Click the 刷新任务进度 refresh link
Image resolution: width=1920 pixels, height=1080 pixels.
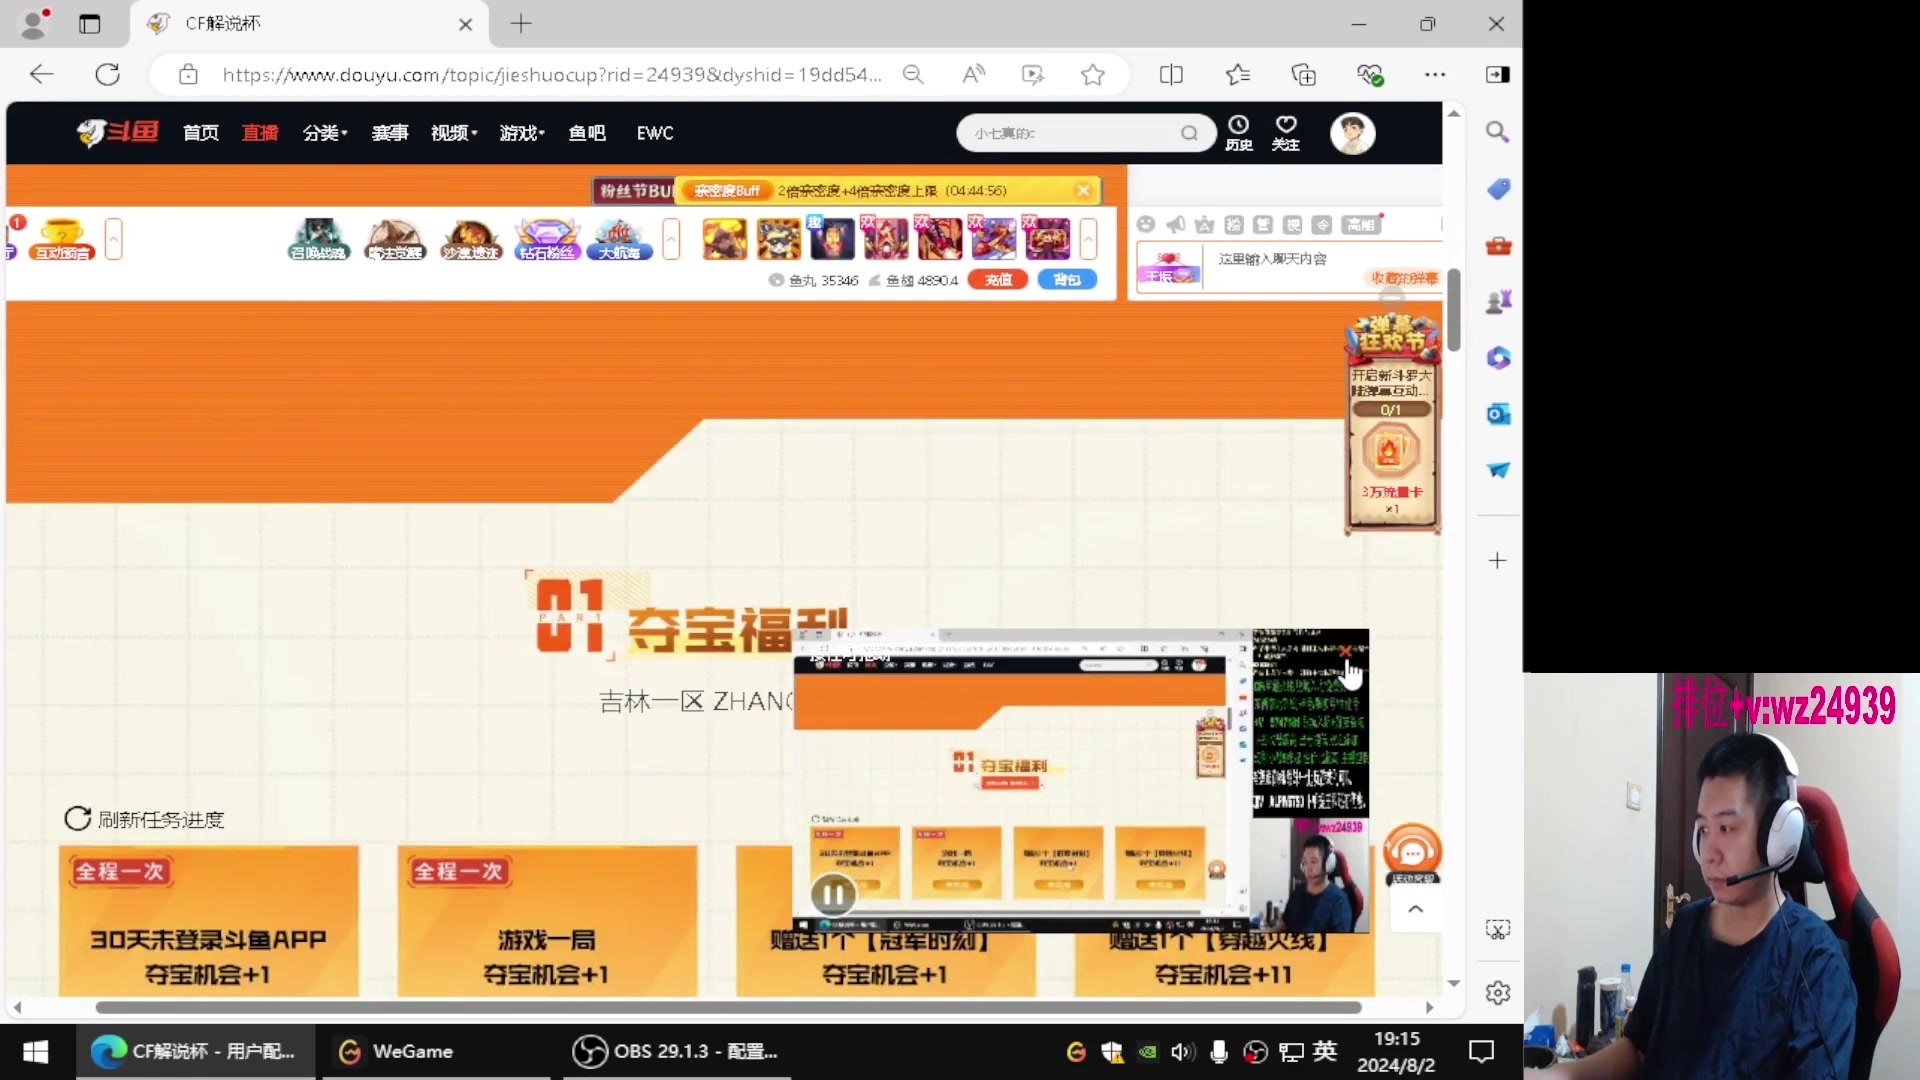143,819
